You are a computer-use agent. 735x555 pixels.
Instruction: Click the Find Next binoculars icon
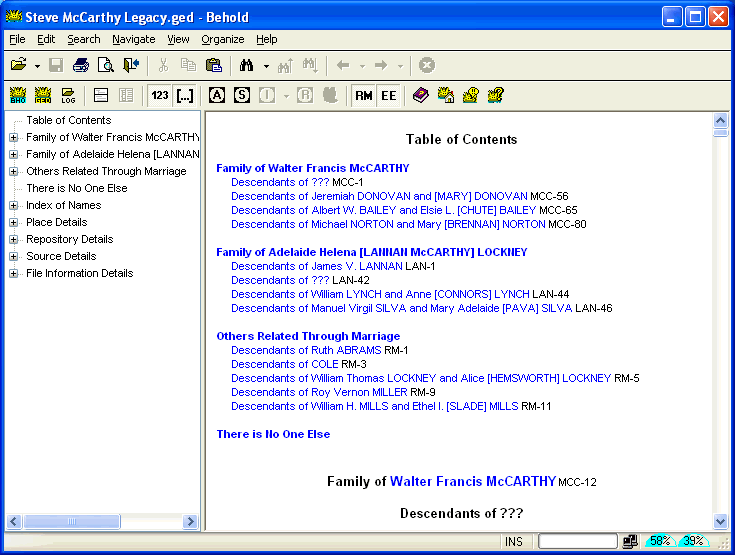click(x=310, y=65)
